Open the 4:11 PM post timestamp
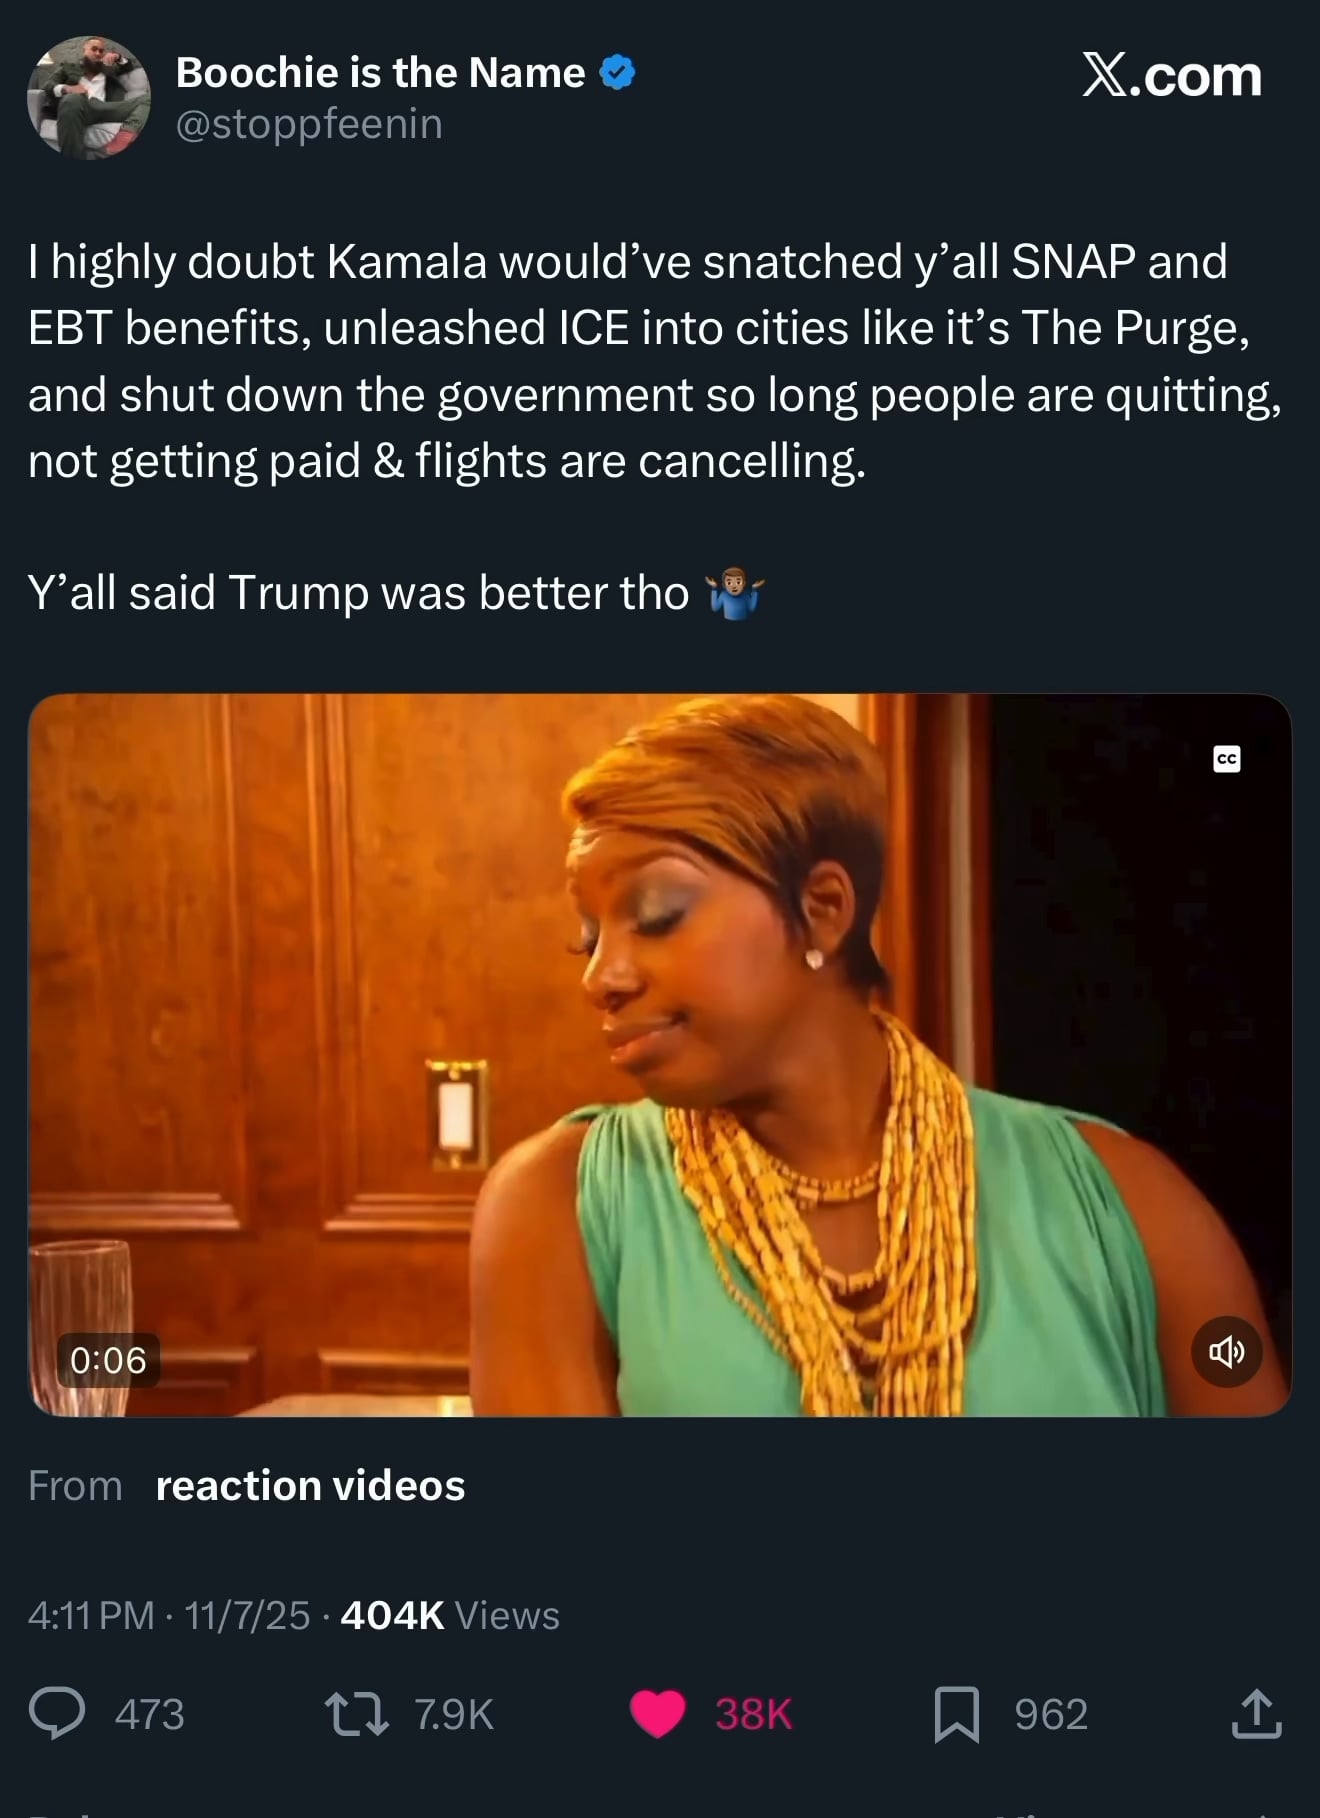This screenshot has width=1320, height=1818. tap(91, 1615)
